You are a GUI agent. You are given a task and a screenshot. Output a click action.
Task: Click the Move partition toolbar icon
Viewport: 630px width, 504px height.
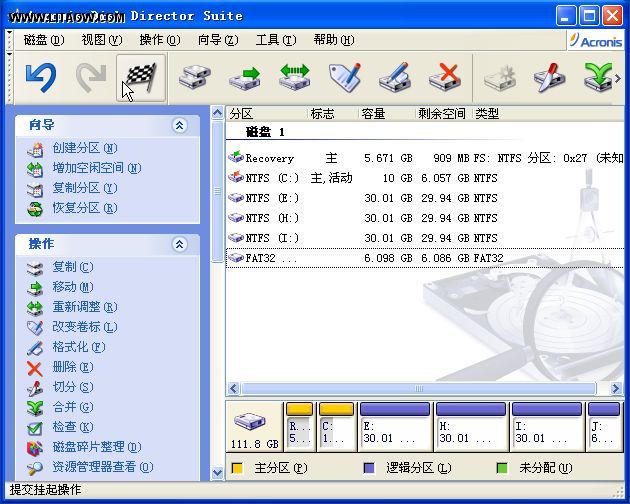(x=245, y=77)
